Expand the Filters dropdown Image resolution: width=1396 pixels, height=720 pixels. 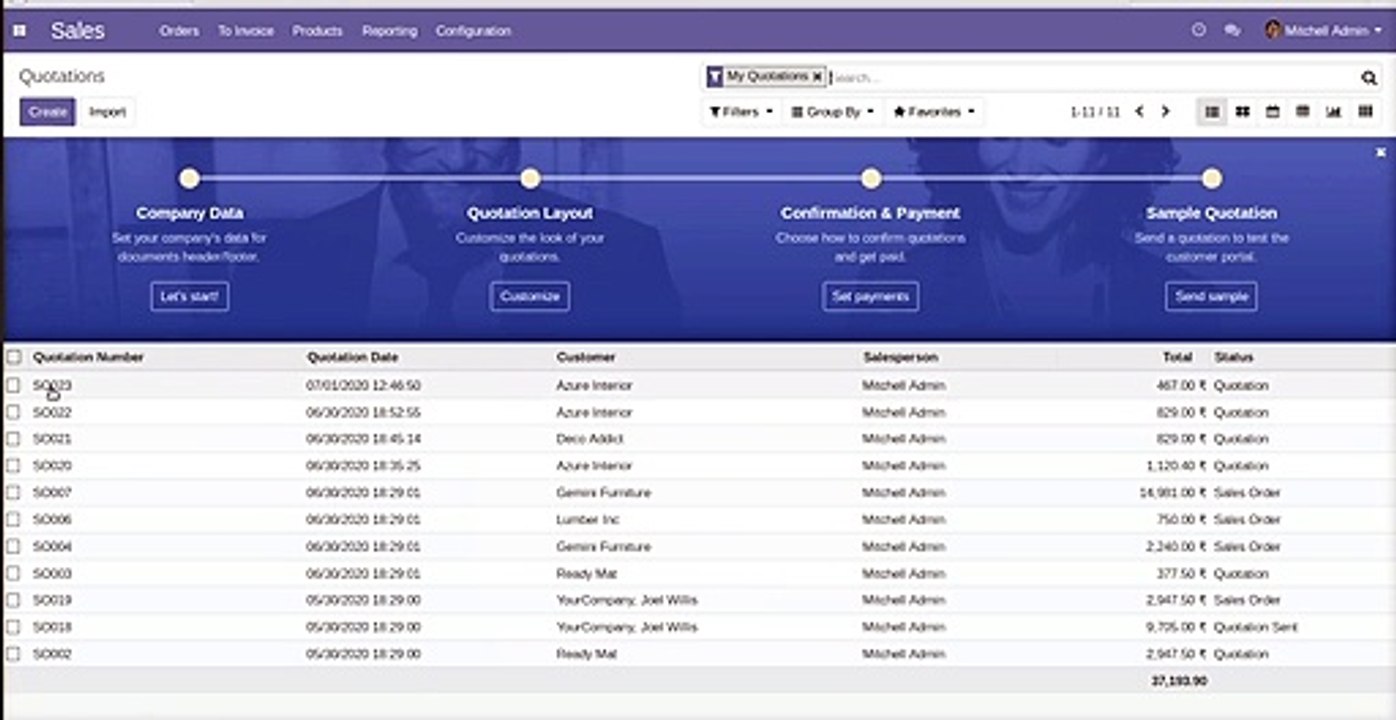tap(741, 112)
